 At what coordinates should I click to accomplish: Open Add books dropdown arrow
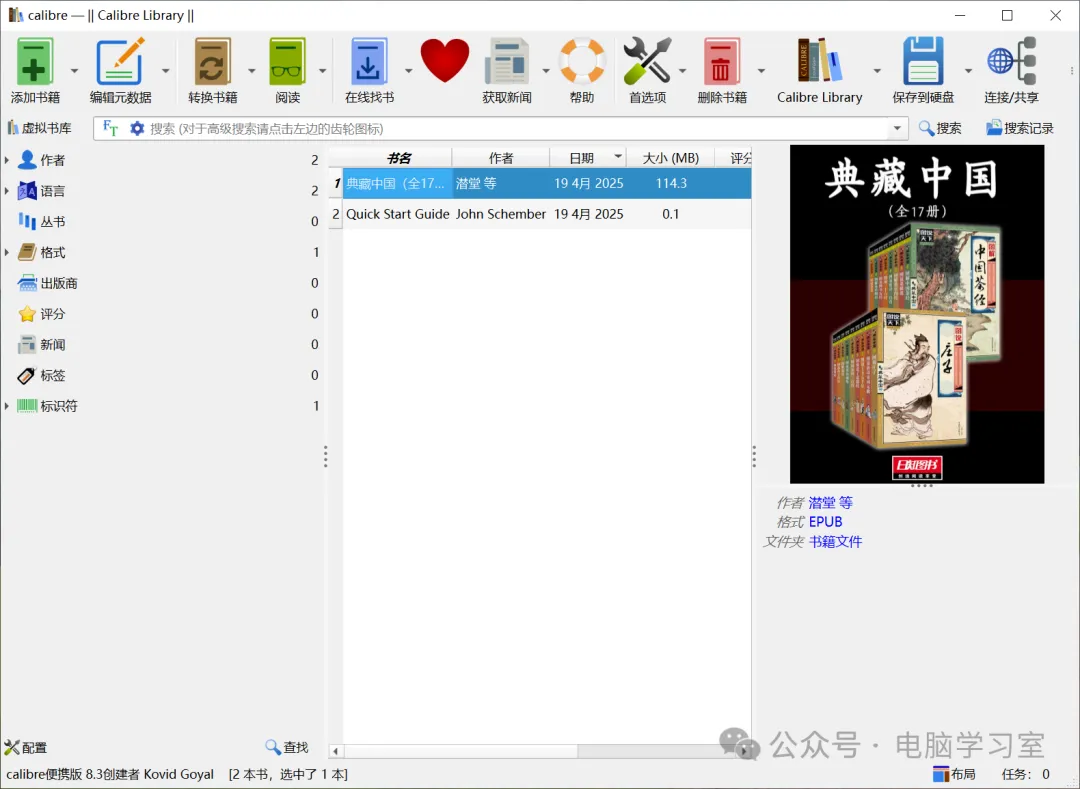point(74,70)
